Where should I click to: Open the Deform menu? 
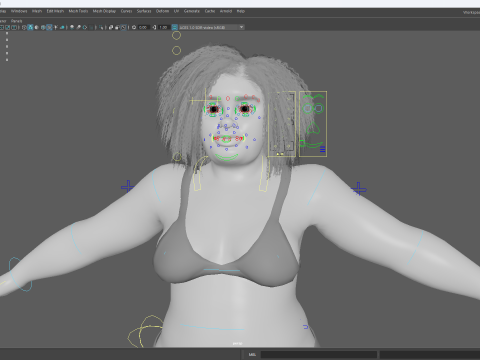(162, 11)
